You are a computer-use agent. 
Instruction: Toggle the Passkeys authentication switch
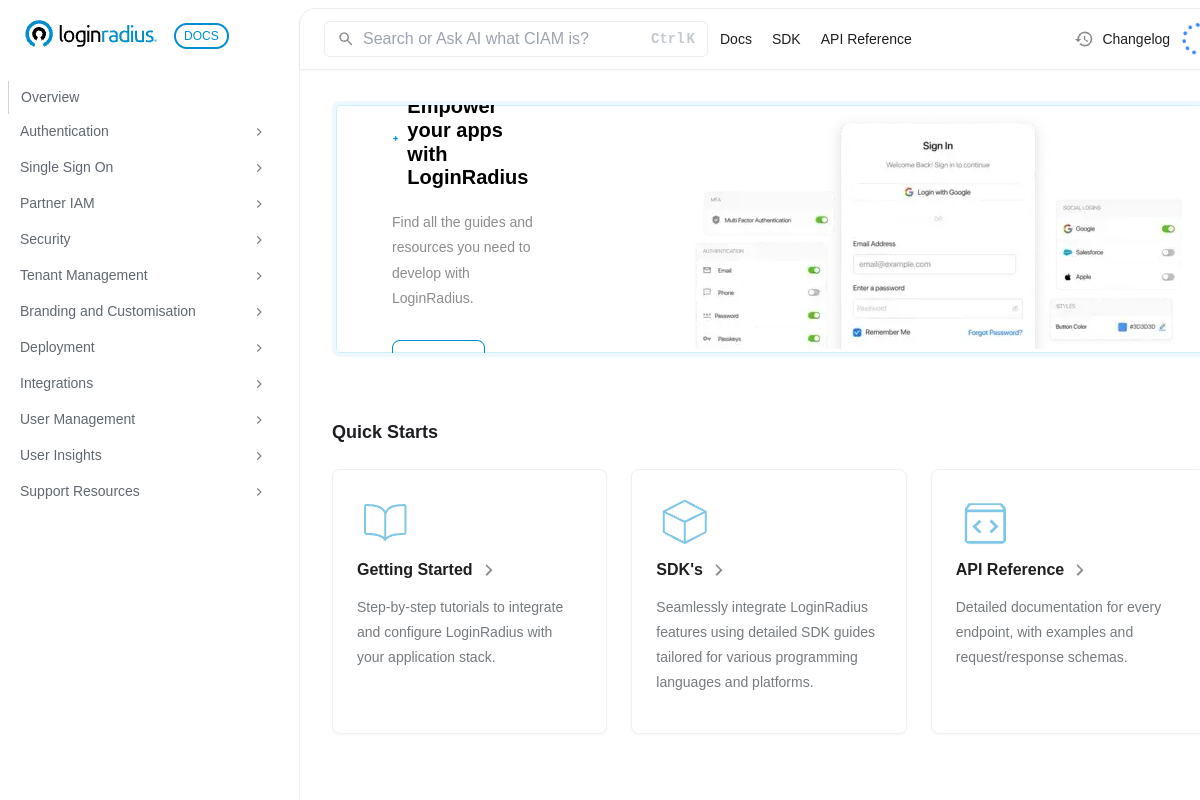[814, 338]
